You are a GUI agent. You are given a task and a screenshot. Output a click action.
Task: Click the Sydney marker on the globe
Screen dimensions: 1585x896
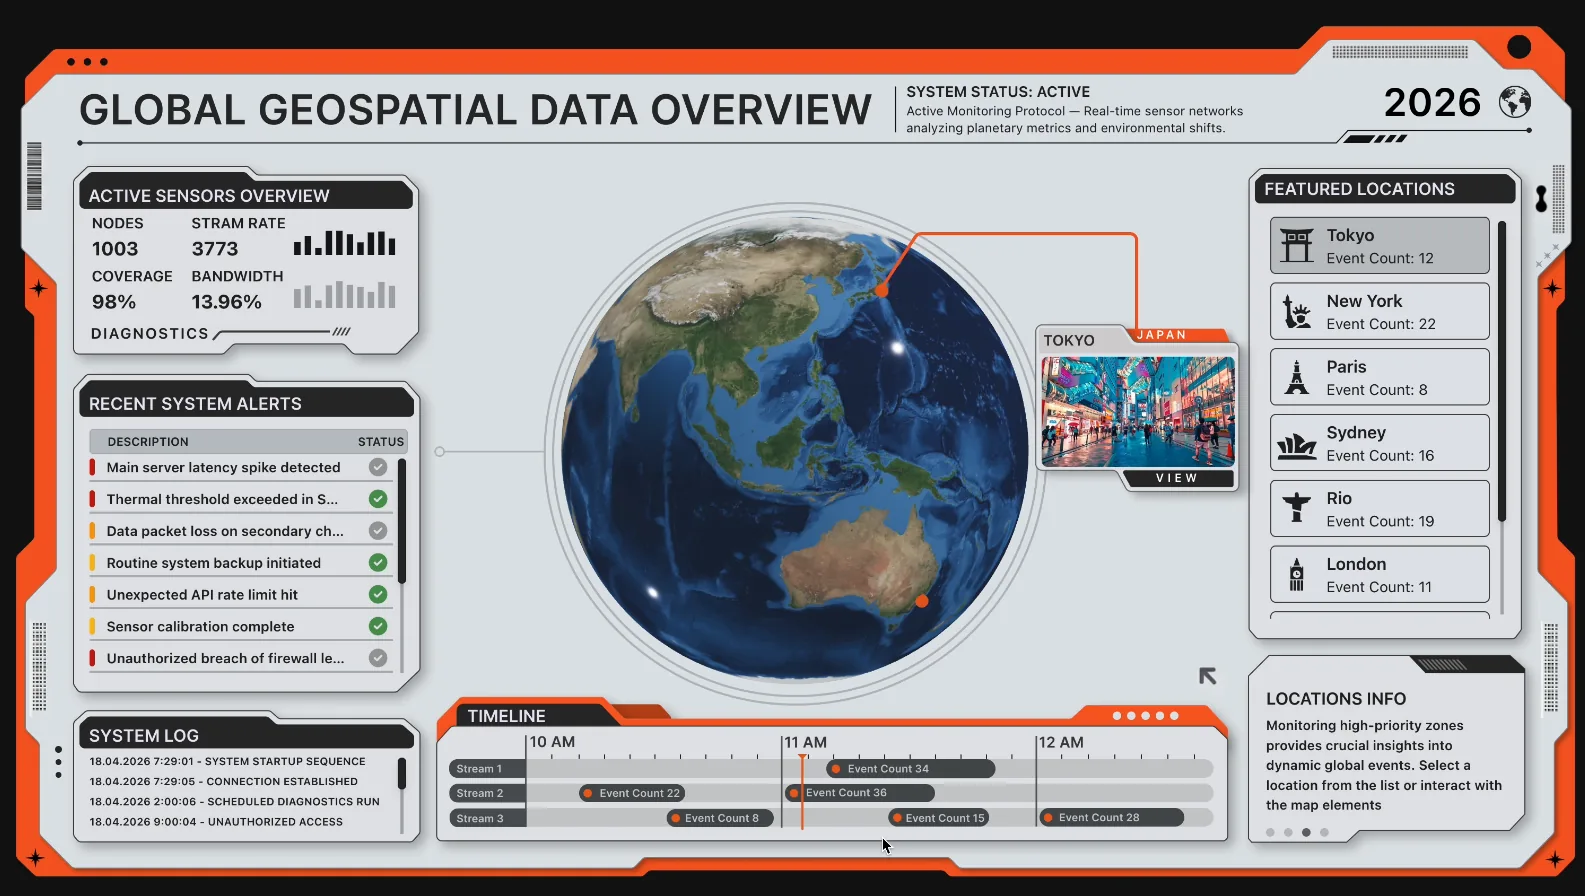922,601
